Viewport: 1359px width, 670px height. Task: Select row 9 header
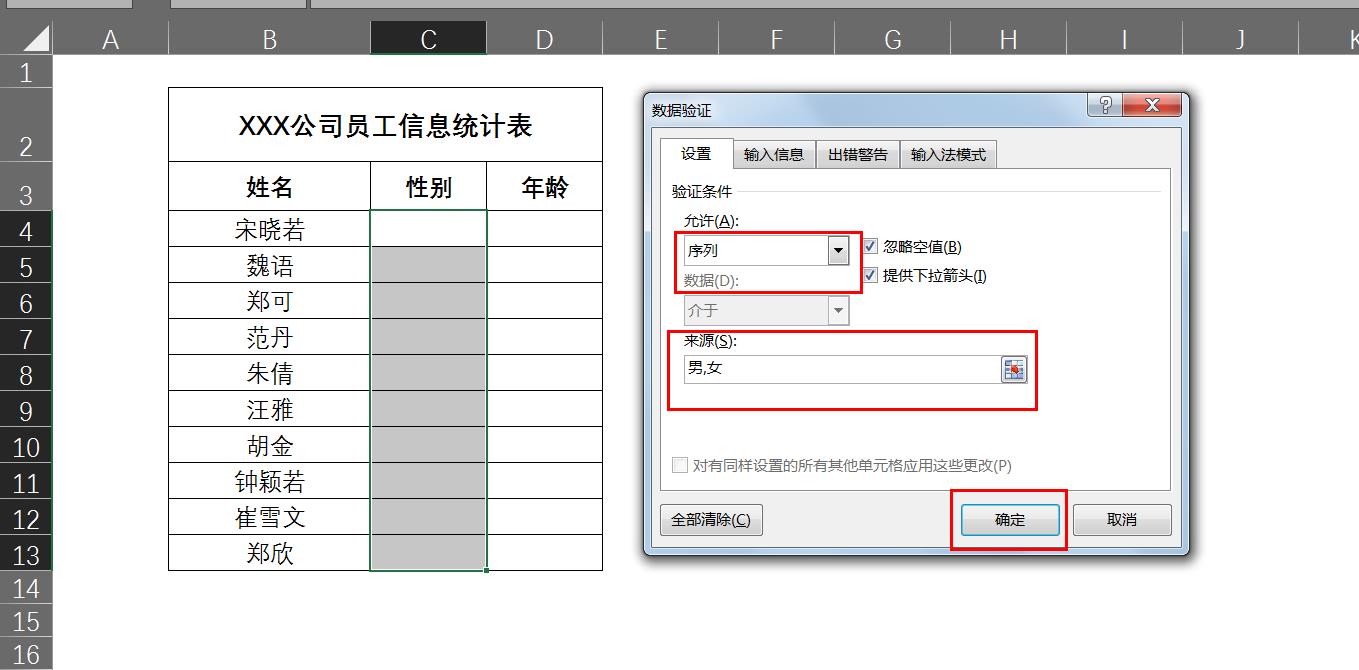pos(26,409)
